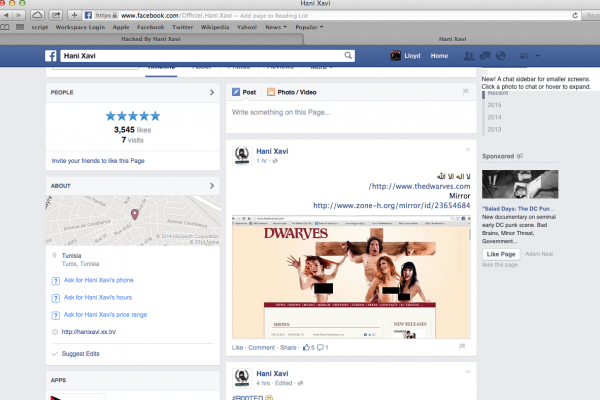This screenshot has width=600, height=400.
Task: Expand the PEOPLE section arrow
Action: click(211, 92)
